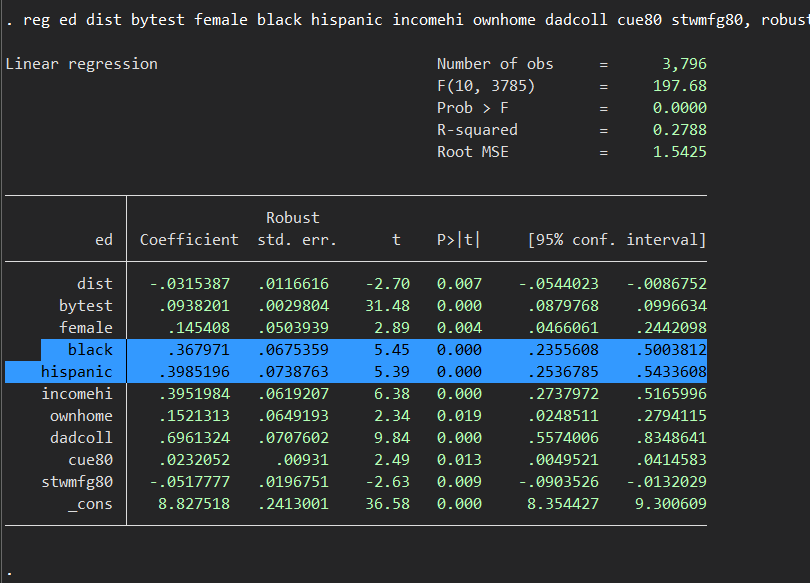Select the R-squared value 0.2788
The width and height of the screenshot is (810, 583).
[680, 130]
